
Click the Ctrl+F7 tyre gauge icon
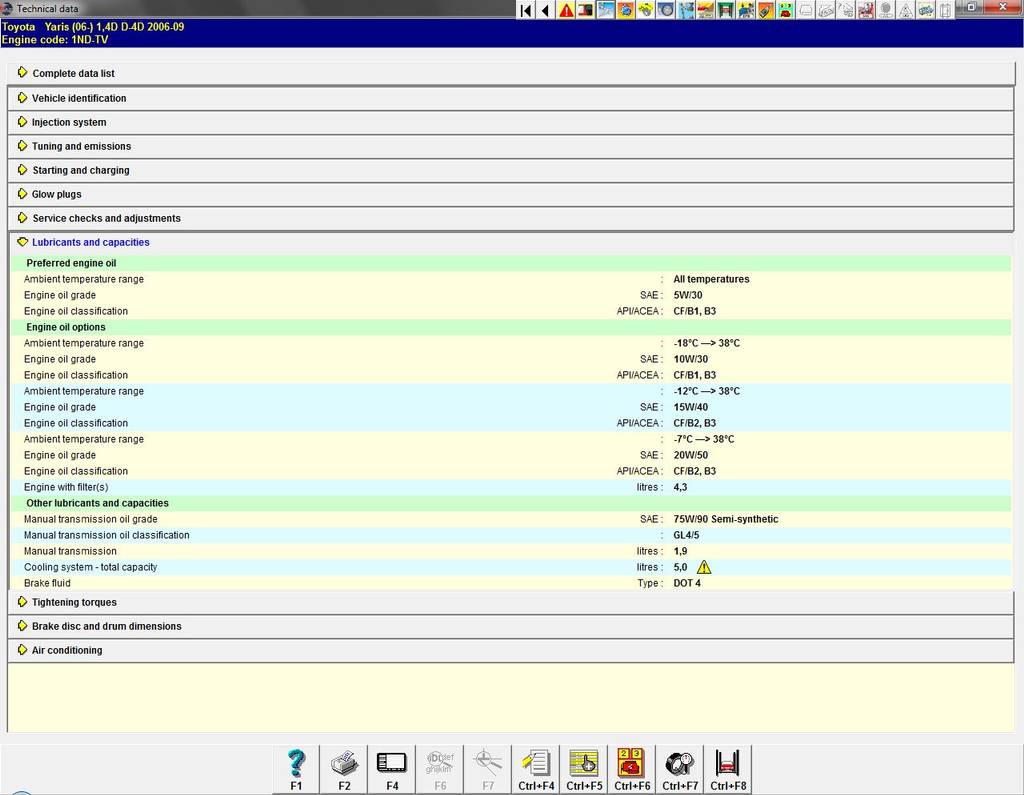[x=680, y=770]
